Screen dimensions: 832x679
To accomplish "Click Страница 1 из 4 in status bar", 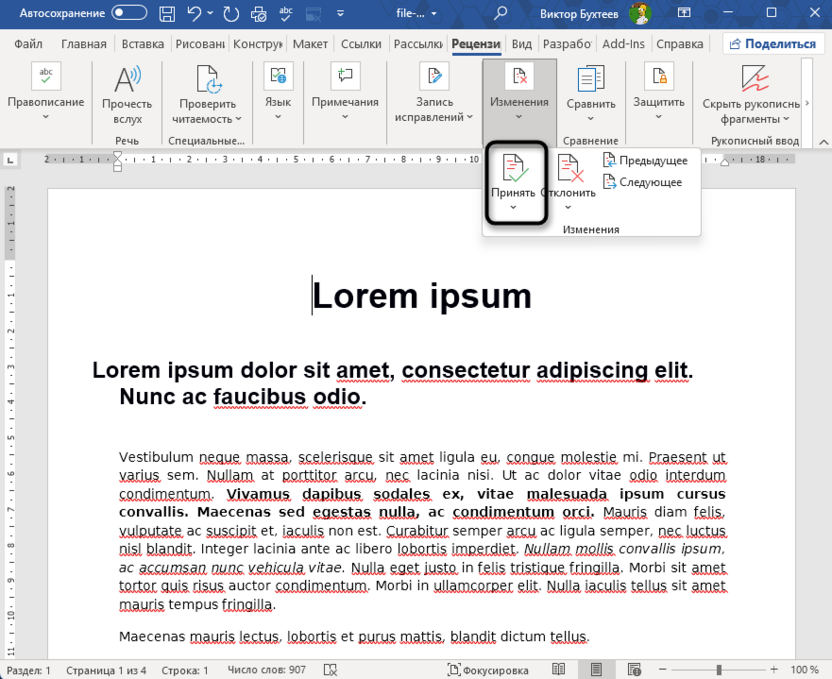I will pyautogui.click(x=106, y=671).
